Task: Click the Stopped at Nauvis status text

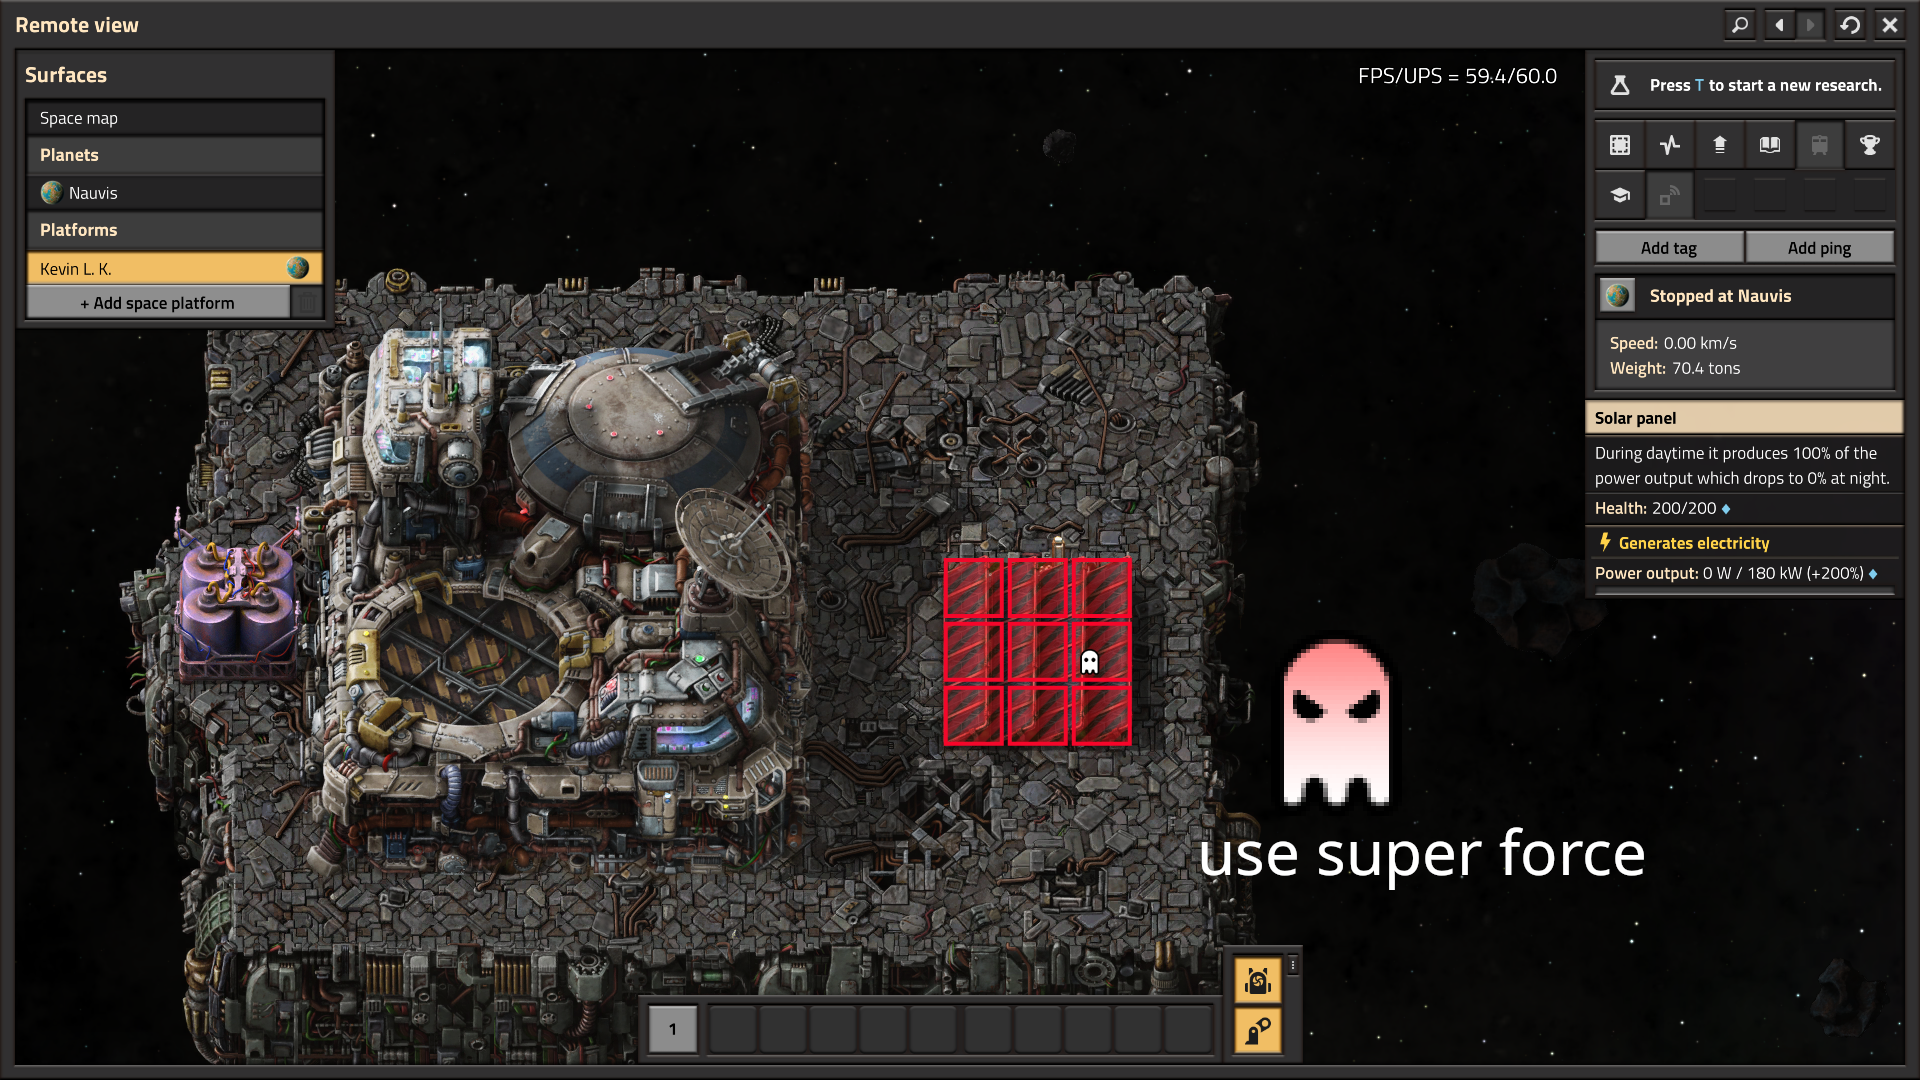Action: (1720, 296)
